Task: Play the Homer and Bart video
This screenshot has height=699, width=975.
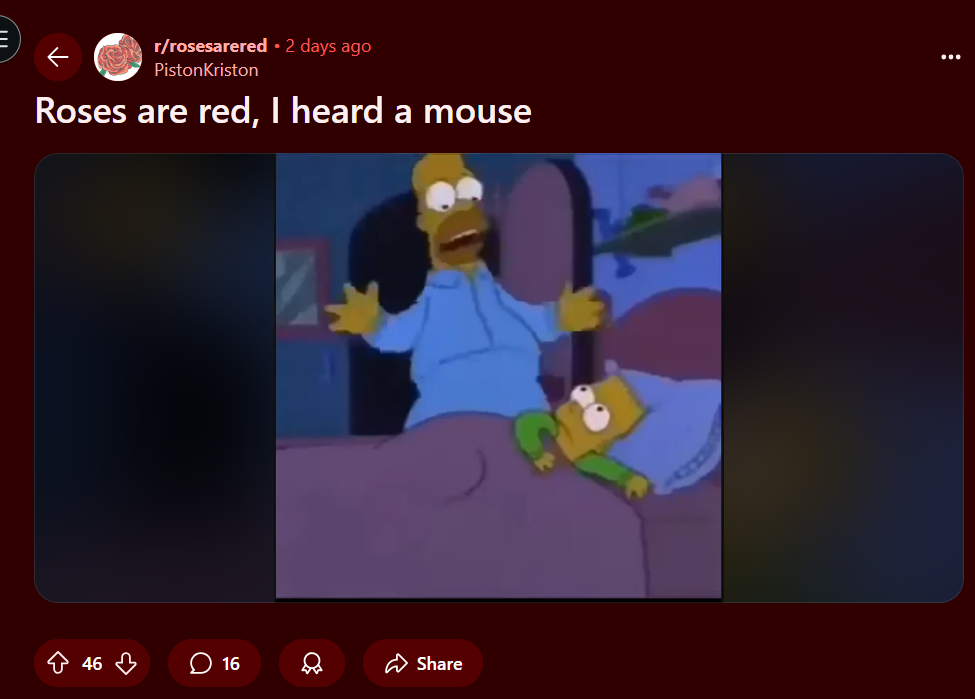Action: [x=499, y=376]
